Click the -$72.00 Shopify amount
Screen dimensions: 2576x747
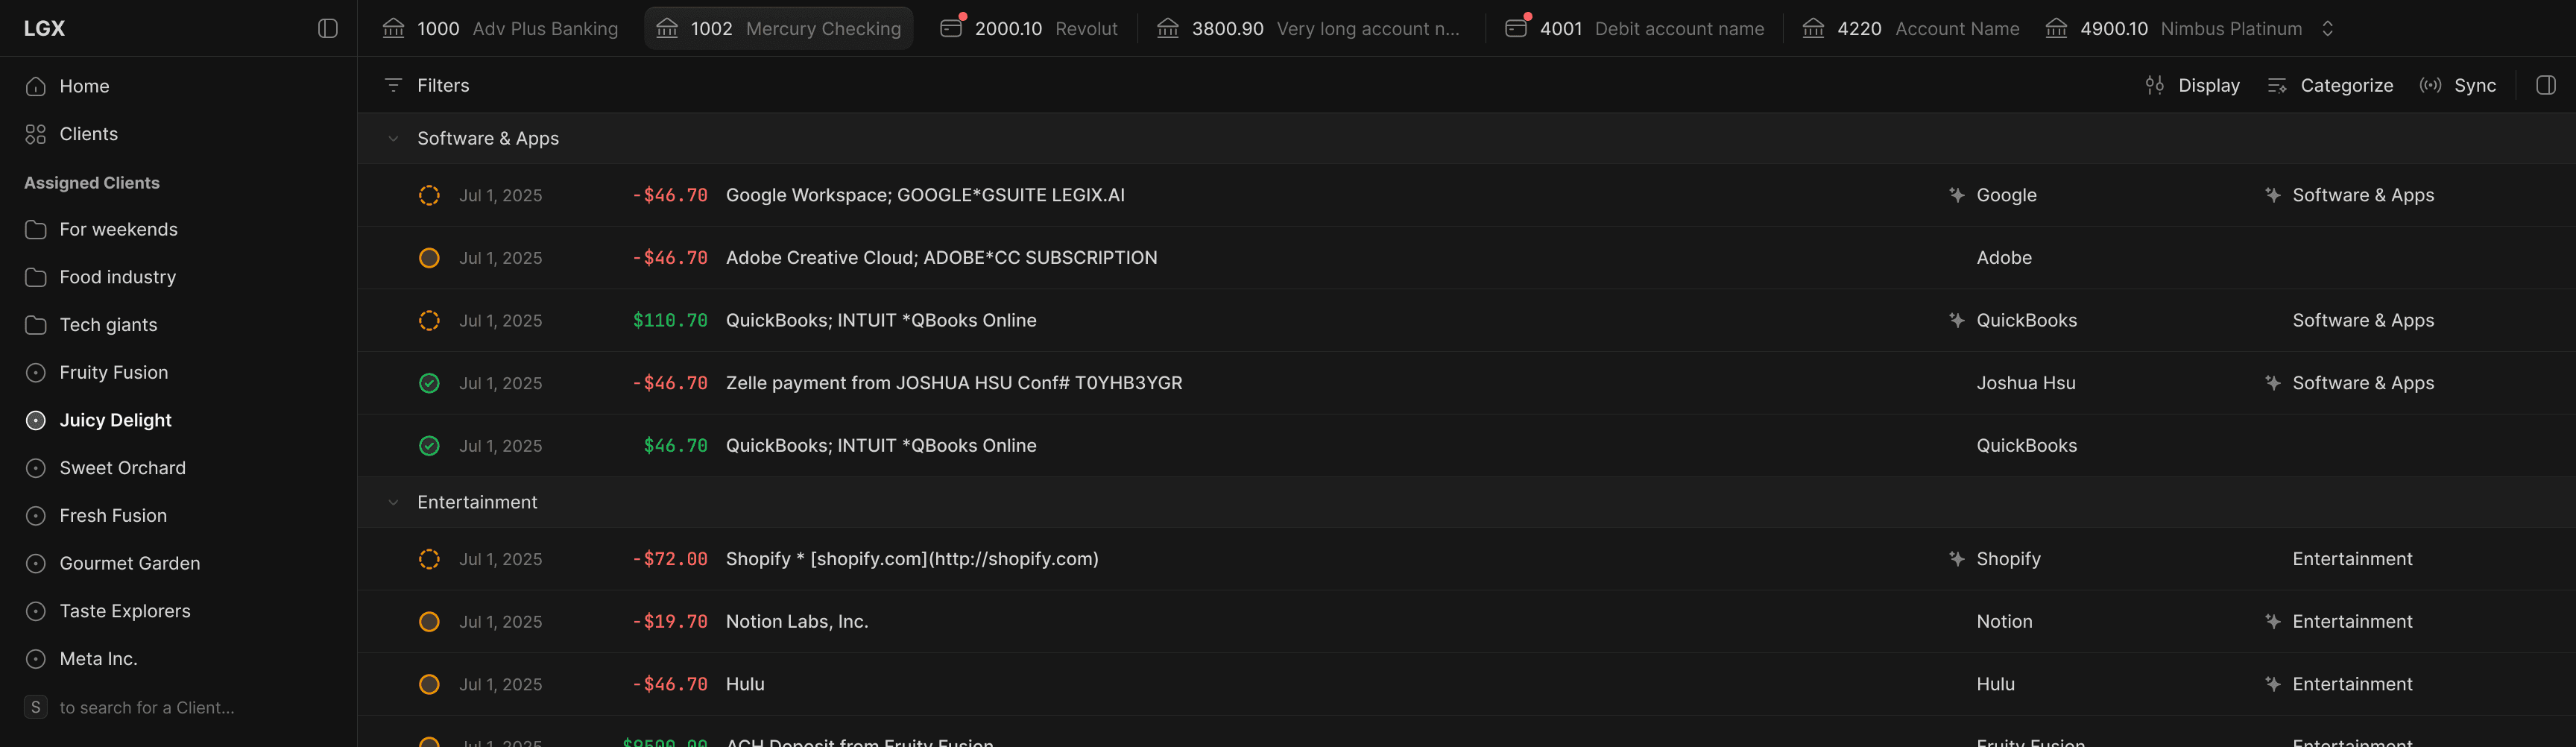[x=669, y=559]
